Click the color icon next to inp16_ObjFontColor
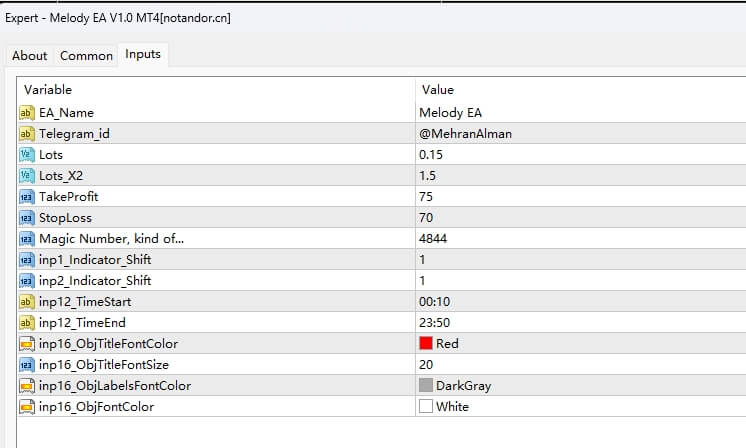This screenshot has width=746, height=448. point(27,407)
